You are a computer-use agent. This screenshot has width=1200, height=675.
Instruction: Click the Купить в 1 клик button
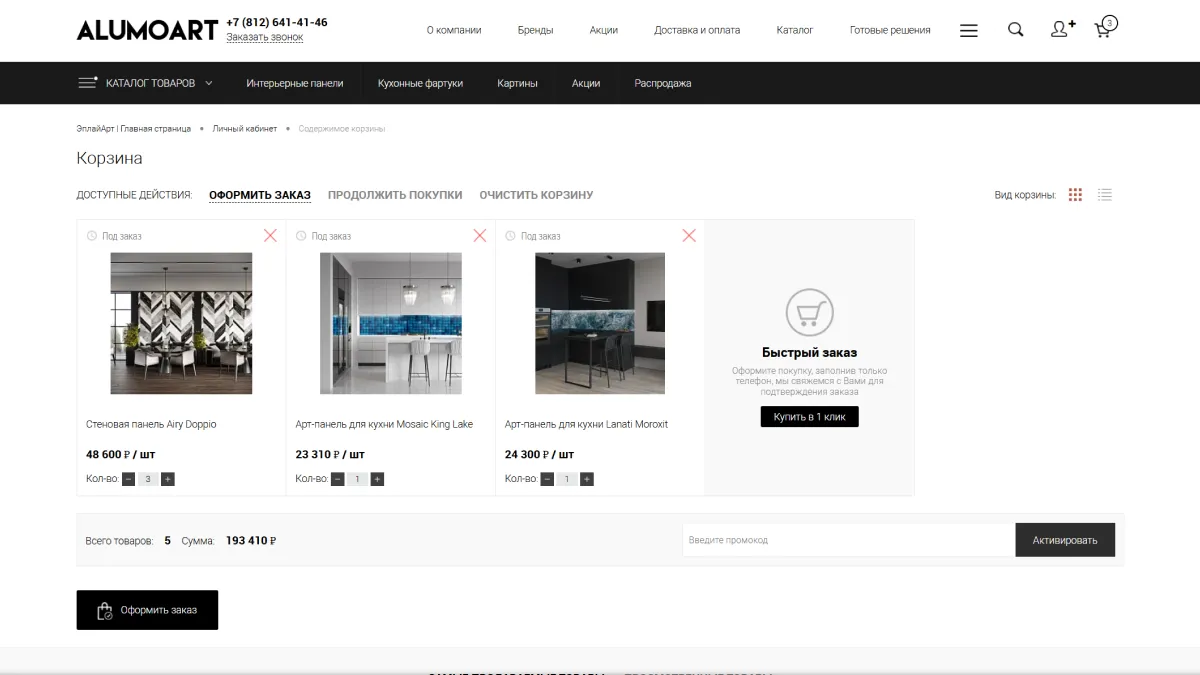(x=809, y=417)
